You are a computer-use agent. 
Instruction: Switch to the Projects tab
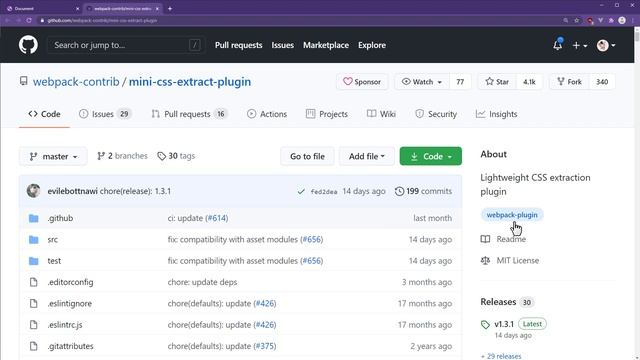coord(327,114)
